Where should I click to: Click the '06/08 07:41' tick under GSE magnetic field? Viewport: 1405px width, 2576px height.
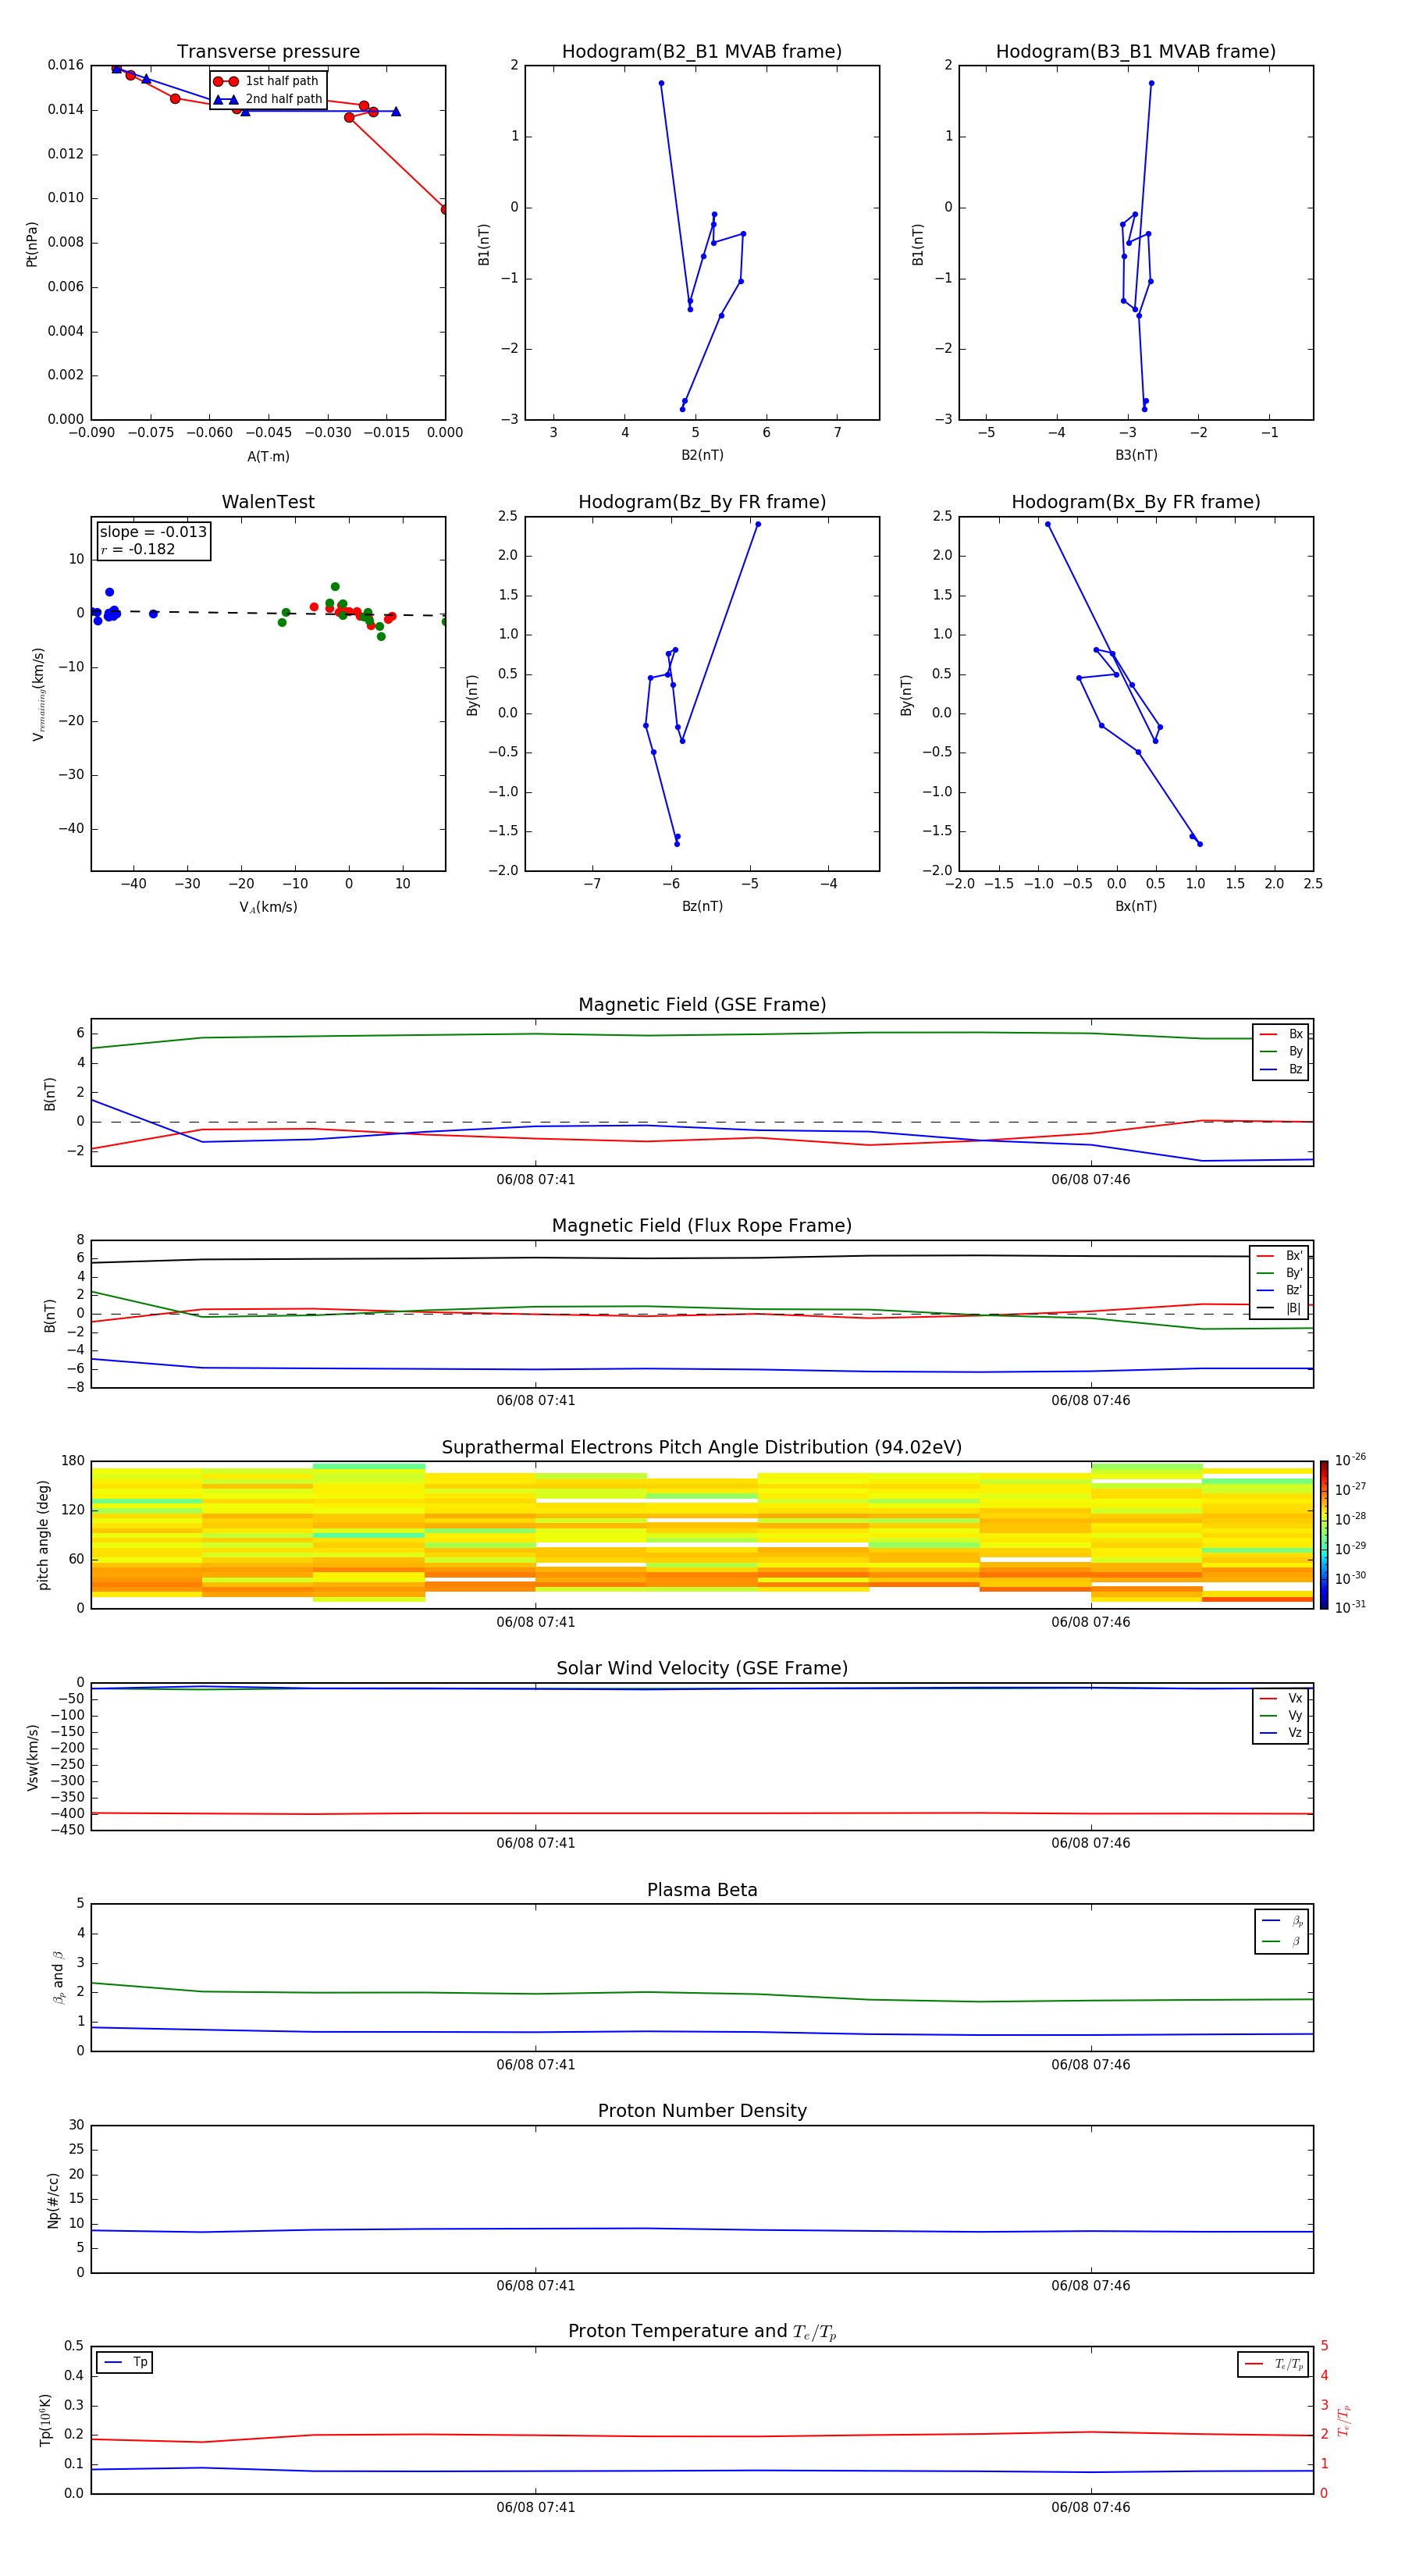(x=536, y=1180)
